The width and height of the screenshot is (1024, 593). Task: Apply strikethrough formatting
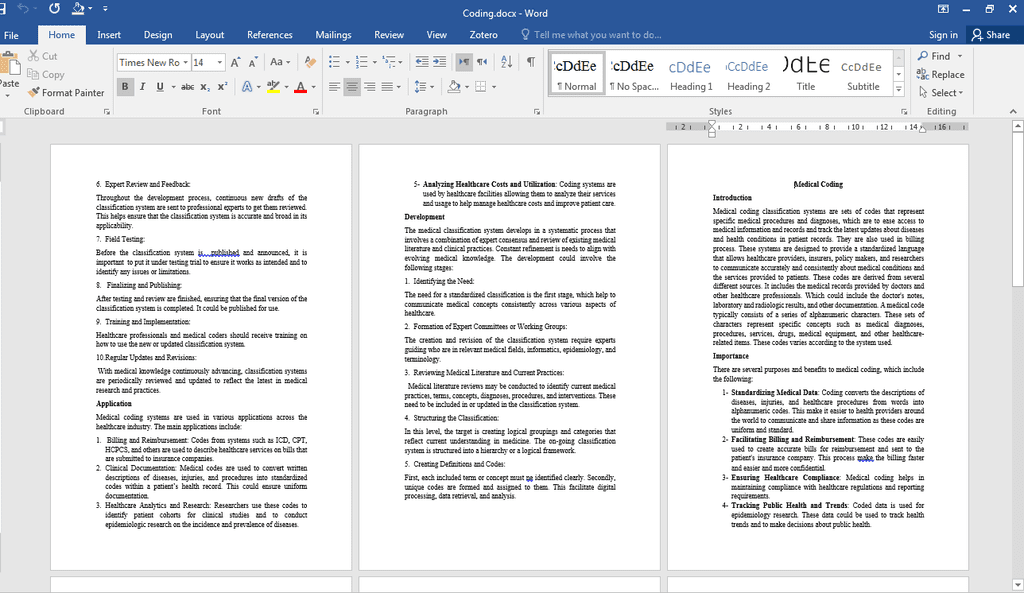coord(187,87)
